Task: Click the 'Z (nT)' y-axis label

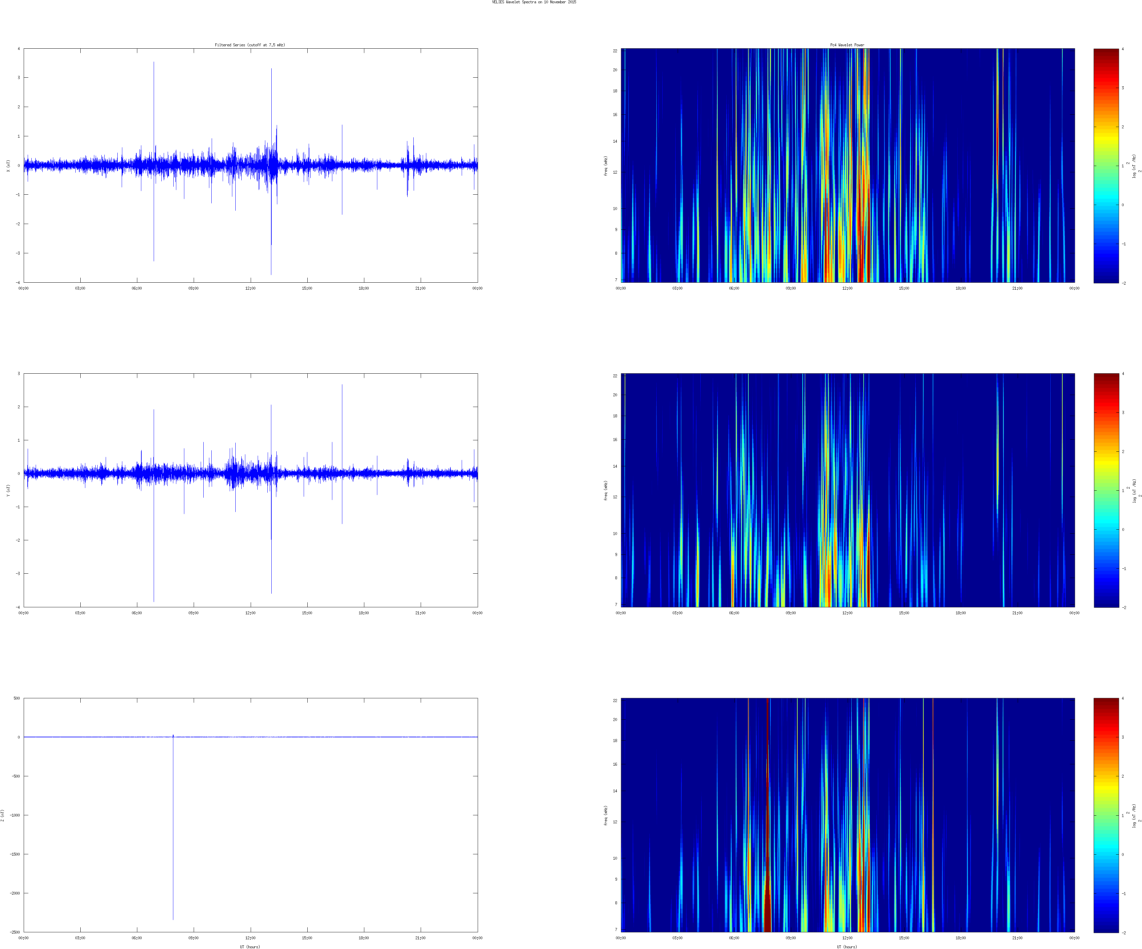Action: pos(3,815)
